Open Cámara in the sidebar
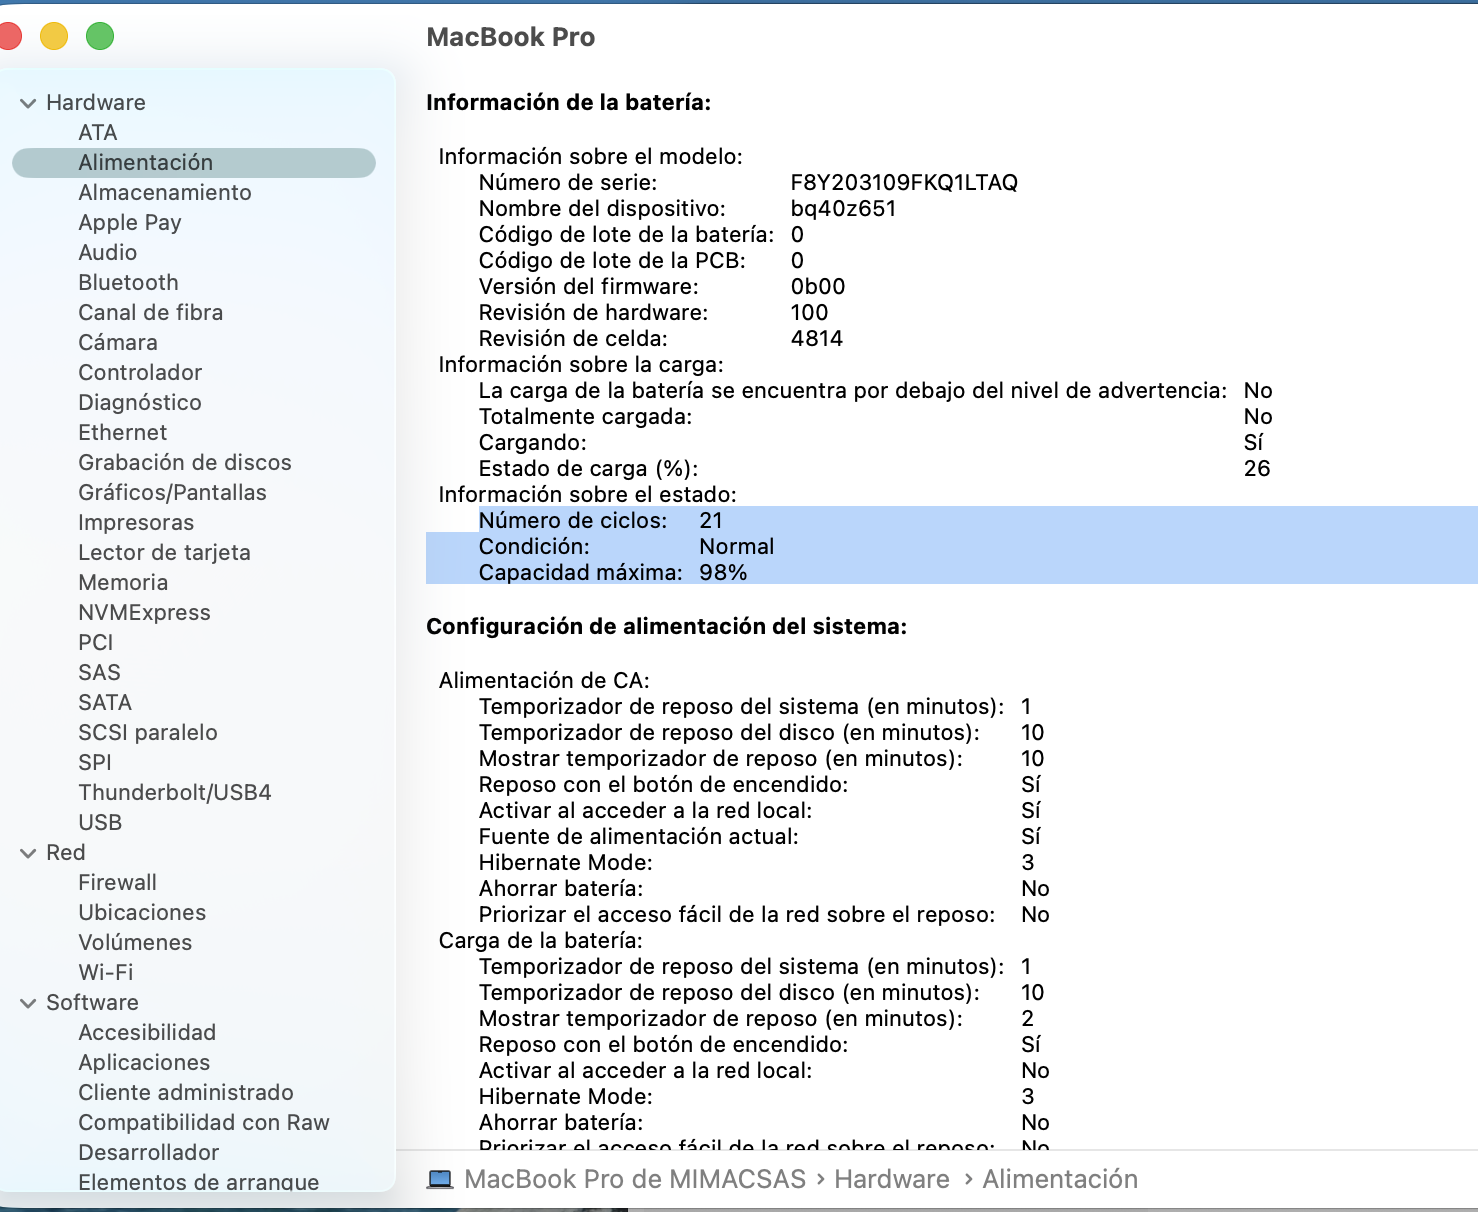 (x=118, y=343)
